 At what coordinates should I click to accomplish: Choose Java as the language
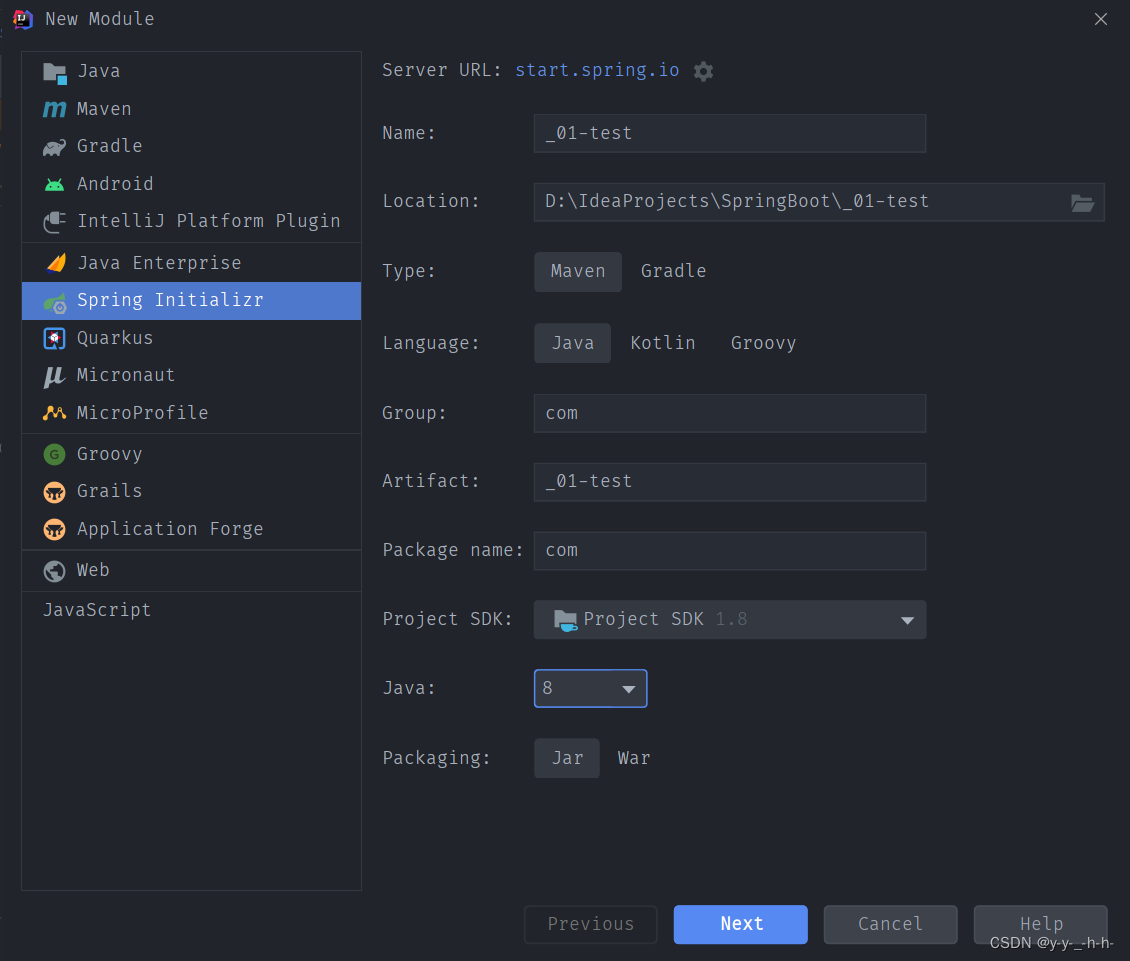pyautogui.click(x=572, y=343)
